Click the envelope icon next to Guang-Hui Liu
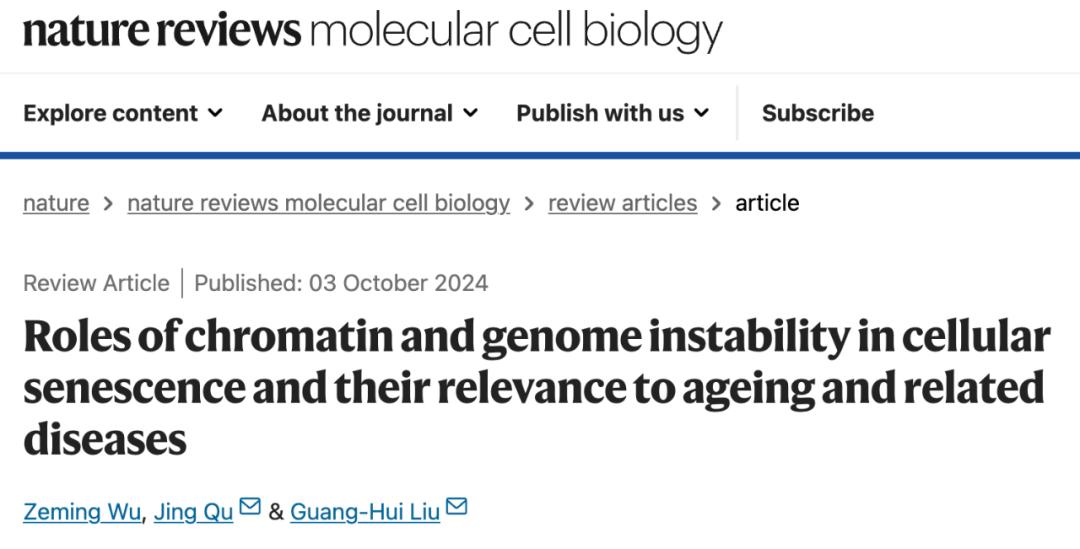The image size is (1080, 549). (x=457, y=508)
